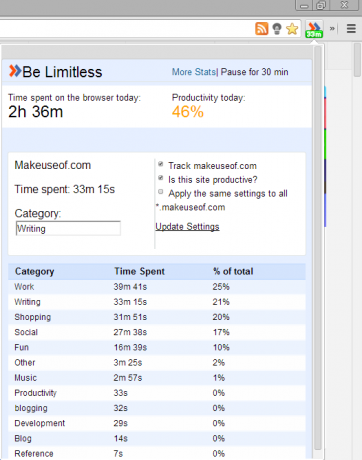Click the % of total column header
The width and height of the screenshot is (362, 460).
point(233,271)
